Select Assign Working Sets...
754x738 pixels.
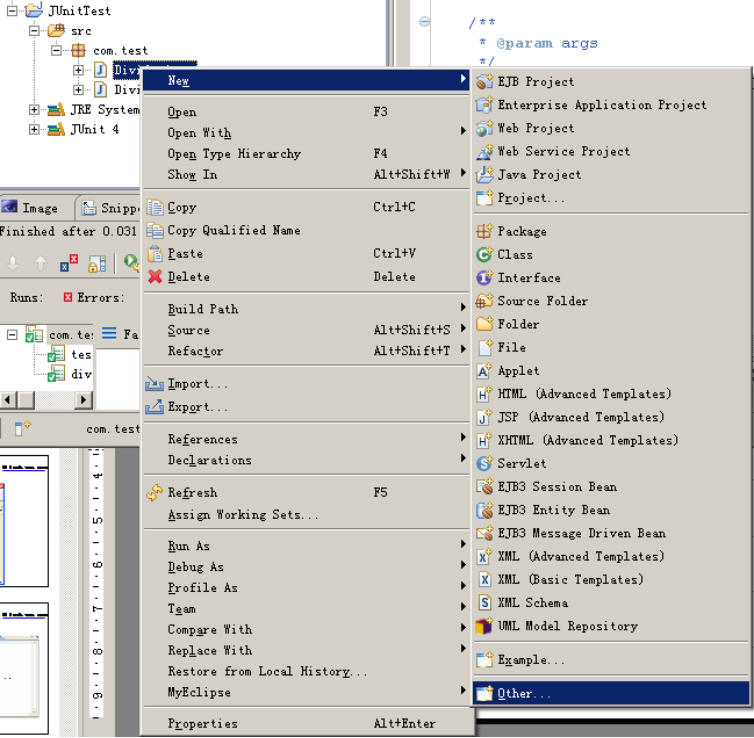306,514
